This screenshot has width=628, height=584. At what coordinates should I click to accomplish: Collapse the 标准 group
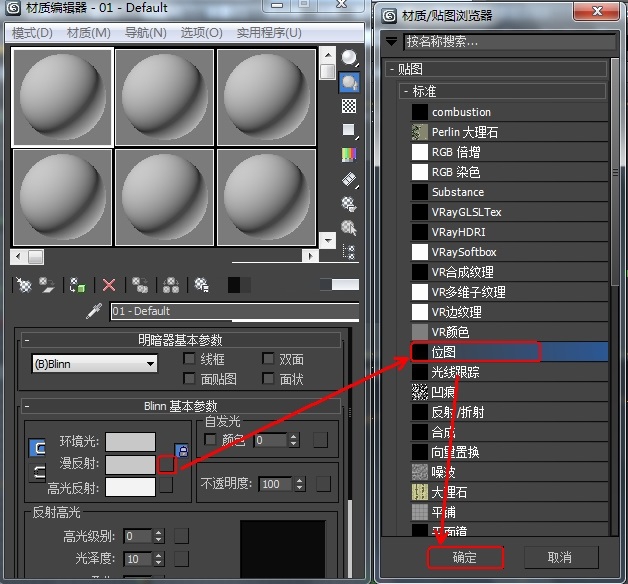[503, 91]
